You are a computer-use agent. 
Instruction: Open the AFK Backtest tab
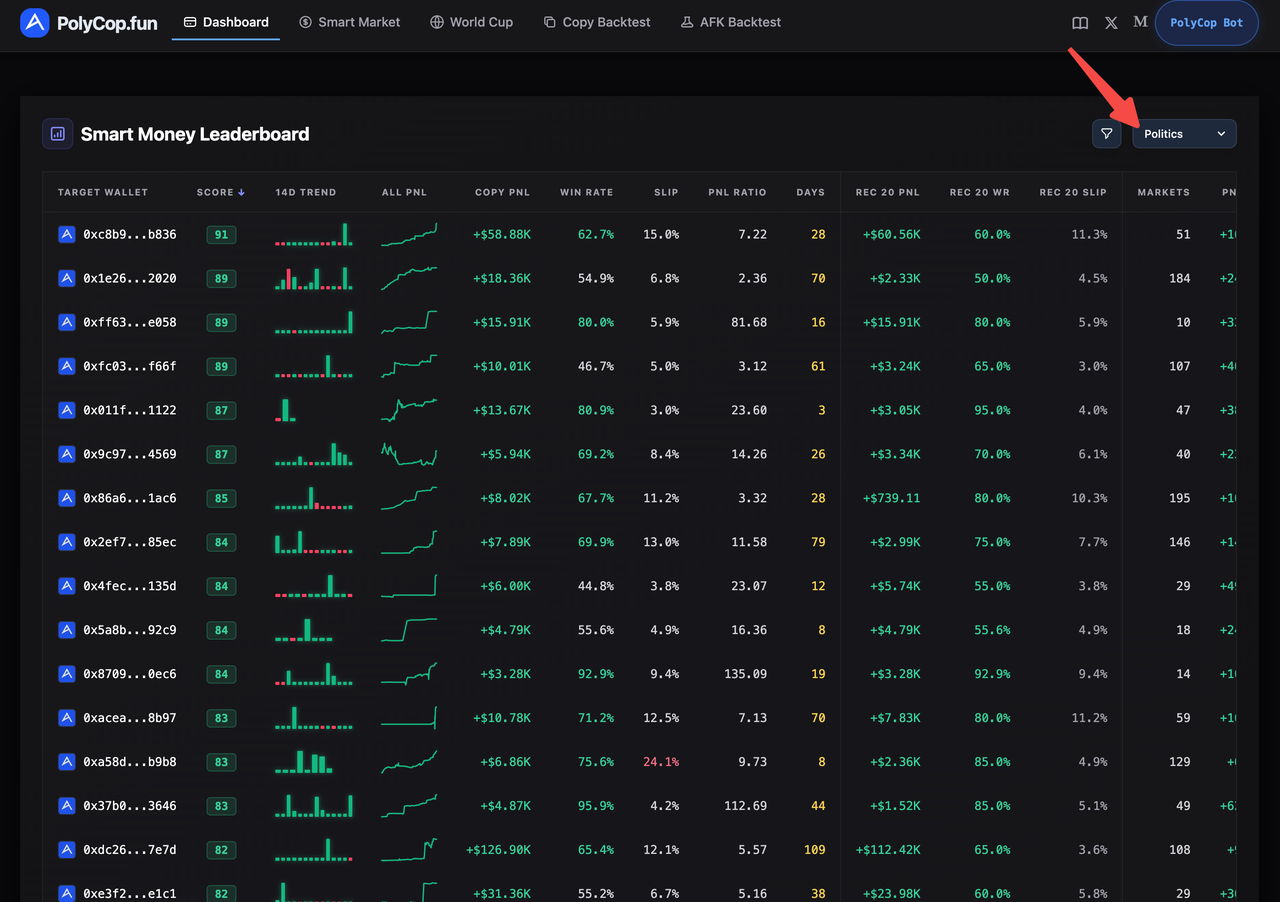tap(730, 22)
